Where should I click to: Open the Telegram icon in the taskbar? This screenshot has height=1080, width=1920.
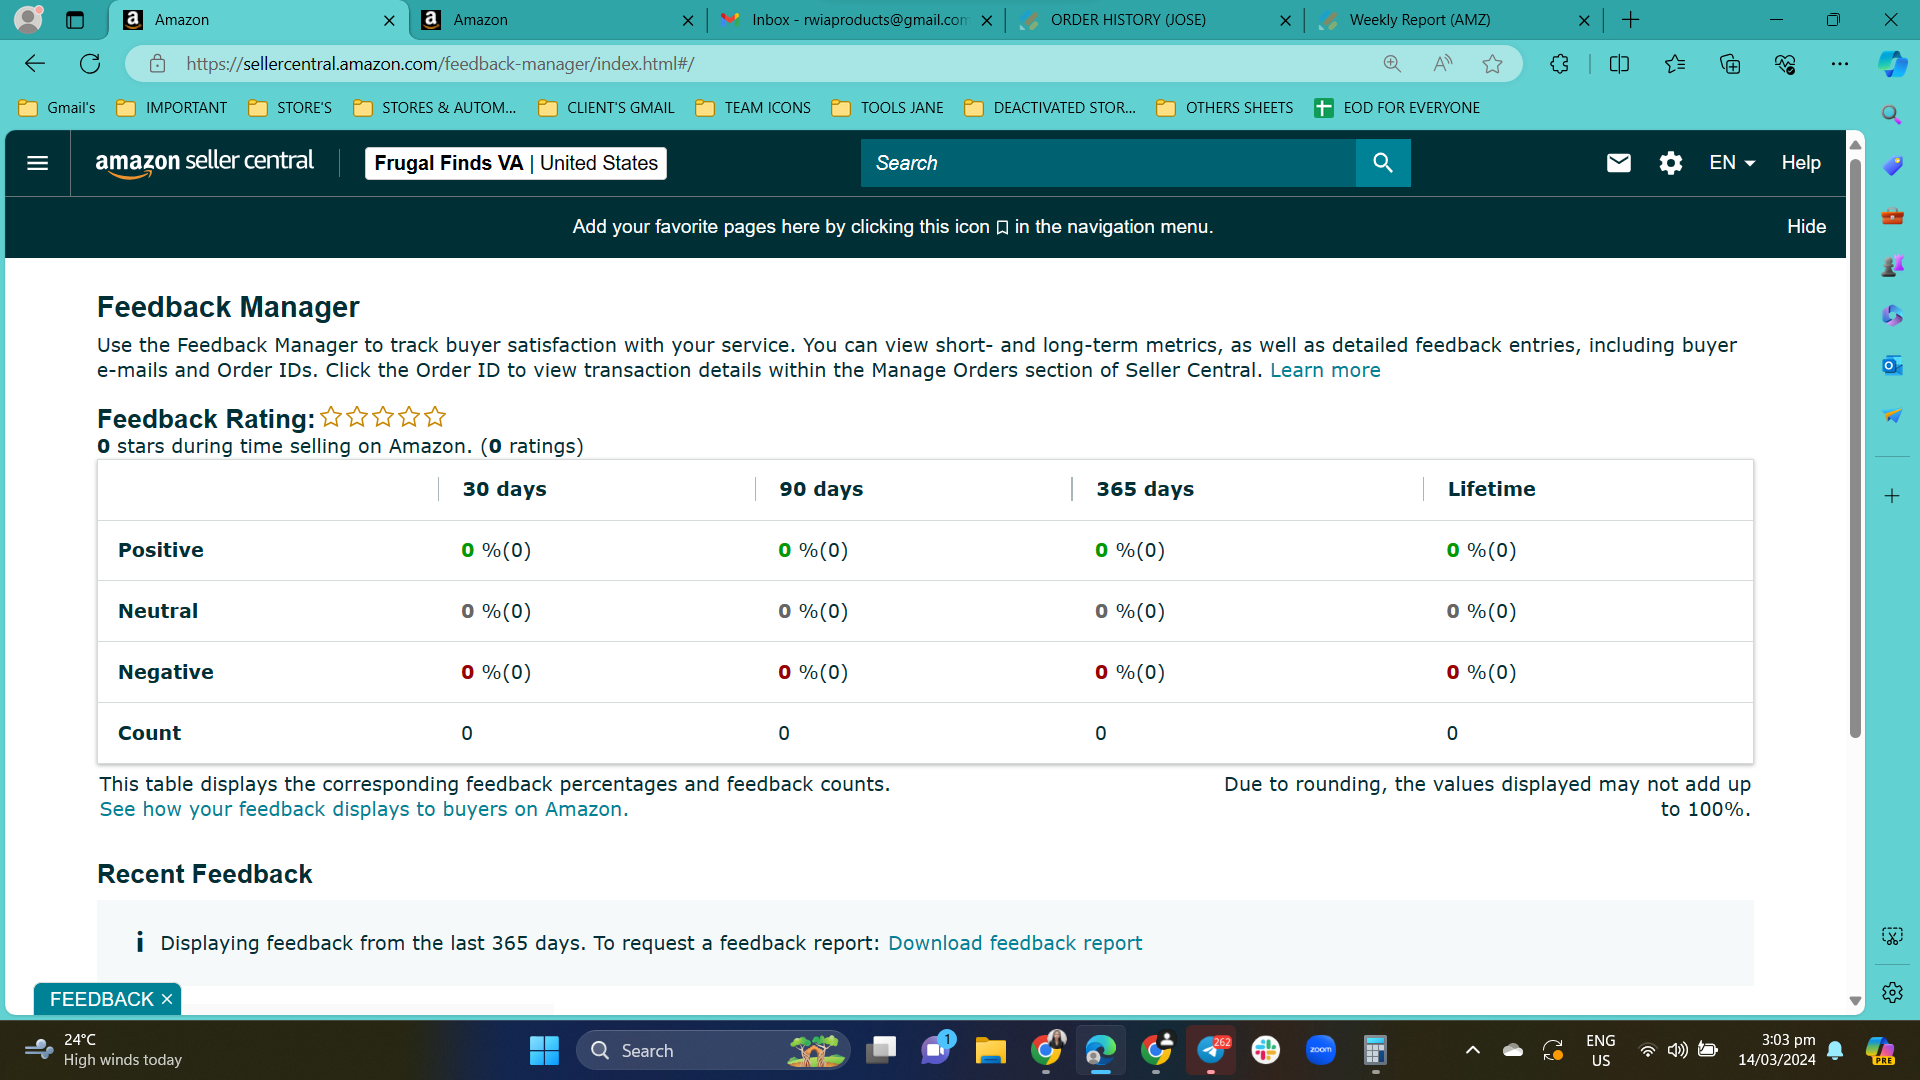(1211, 1051)
